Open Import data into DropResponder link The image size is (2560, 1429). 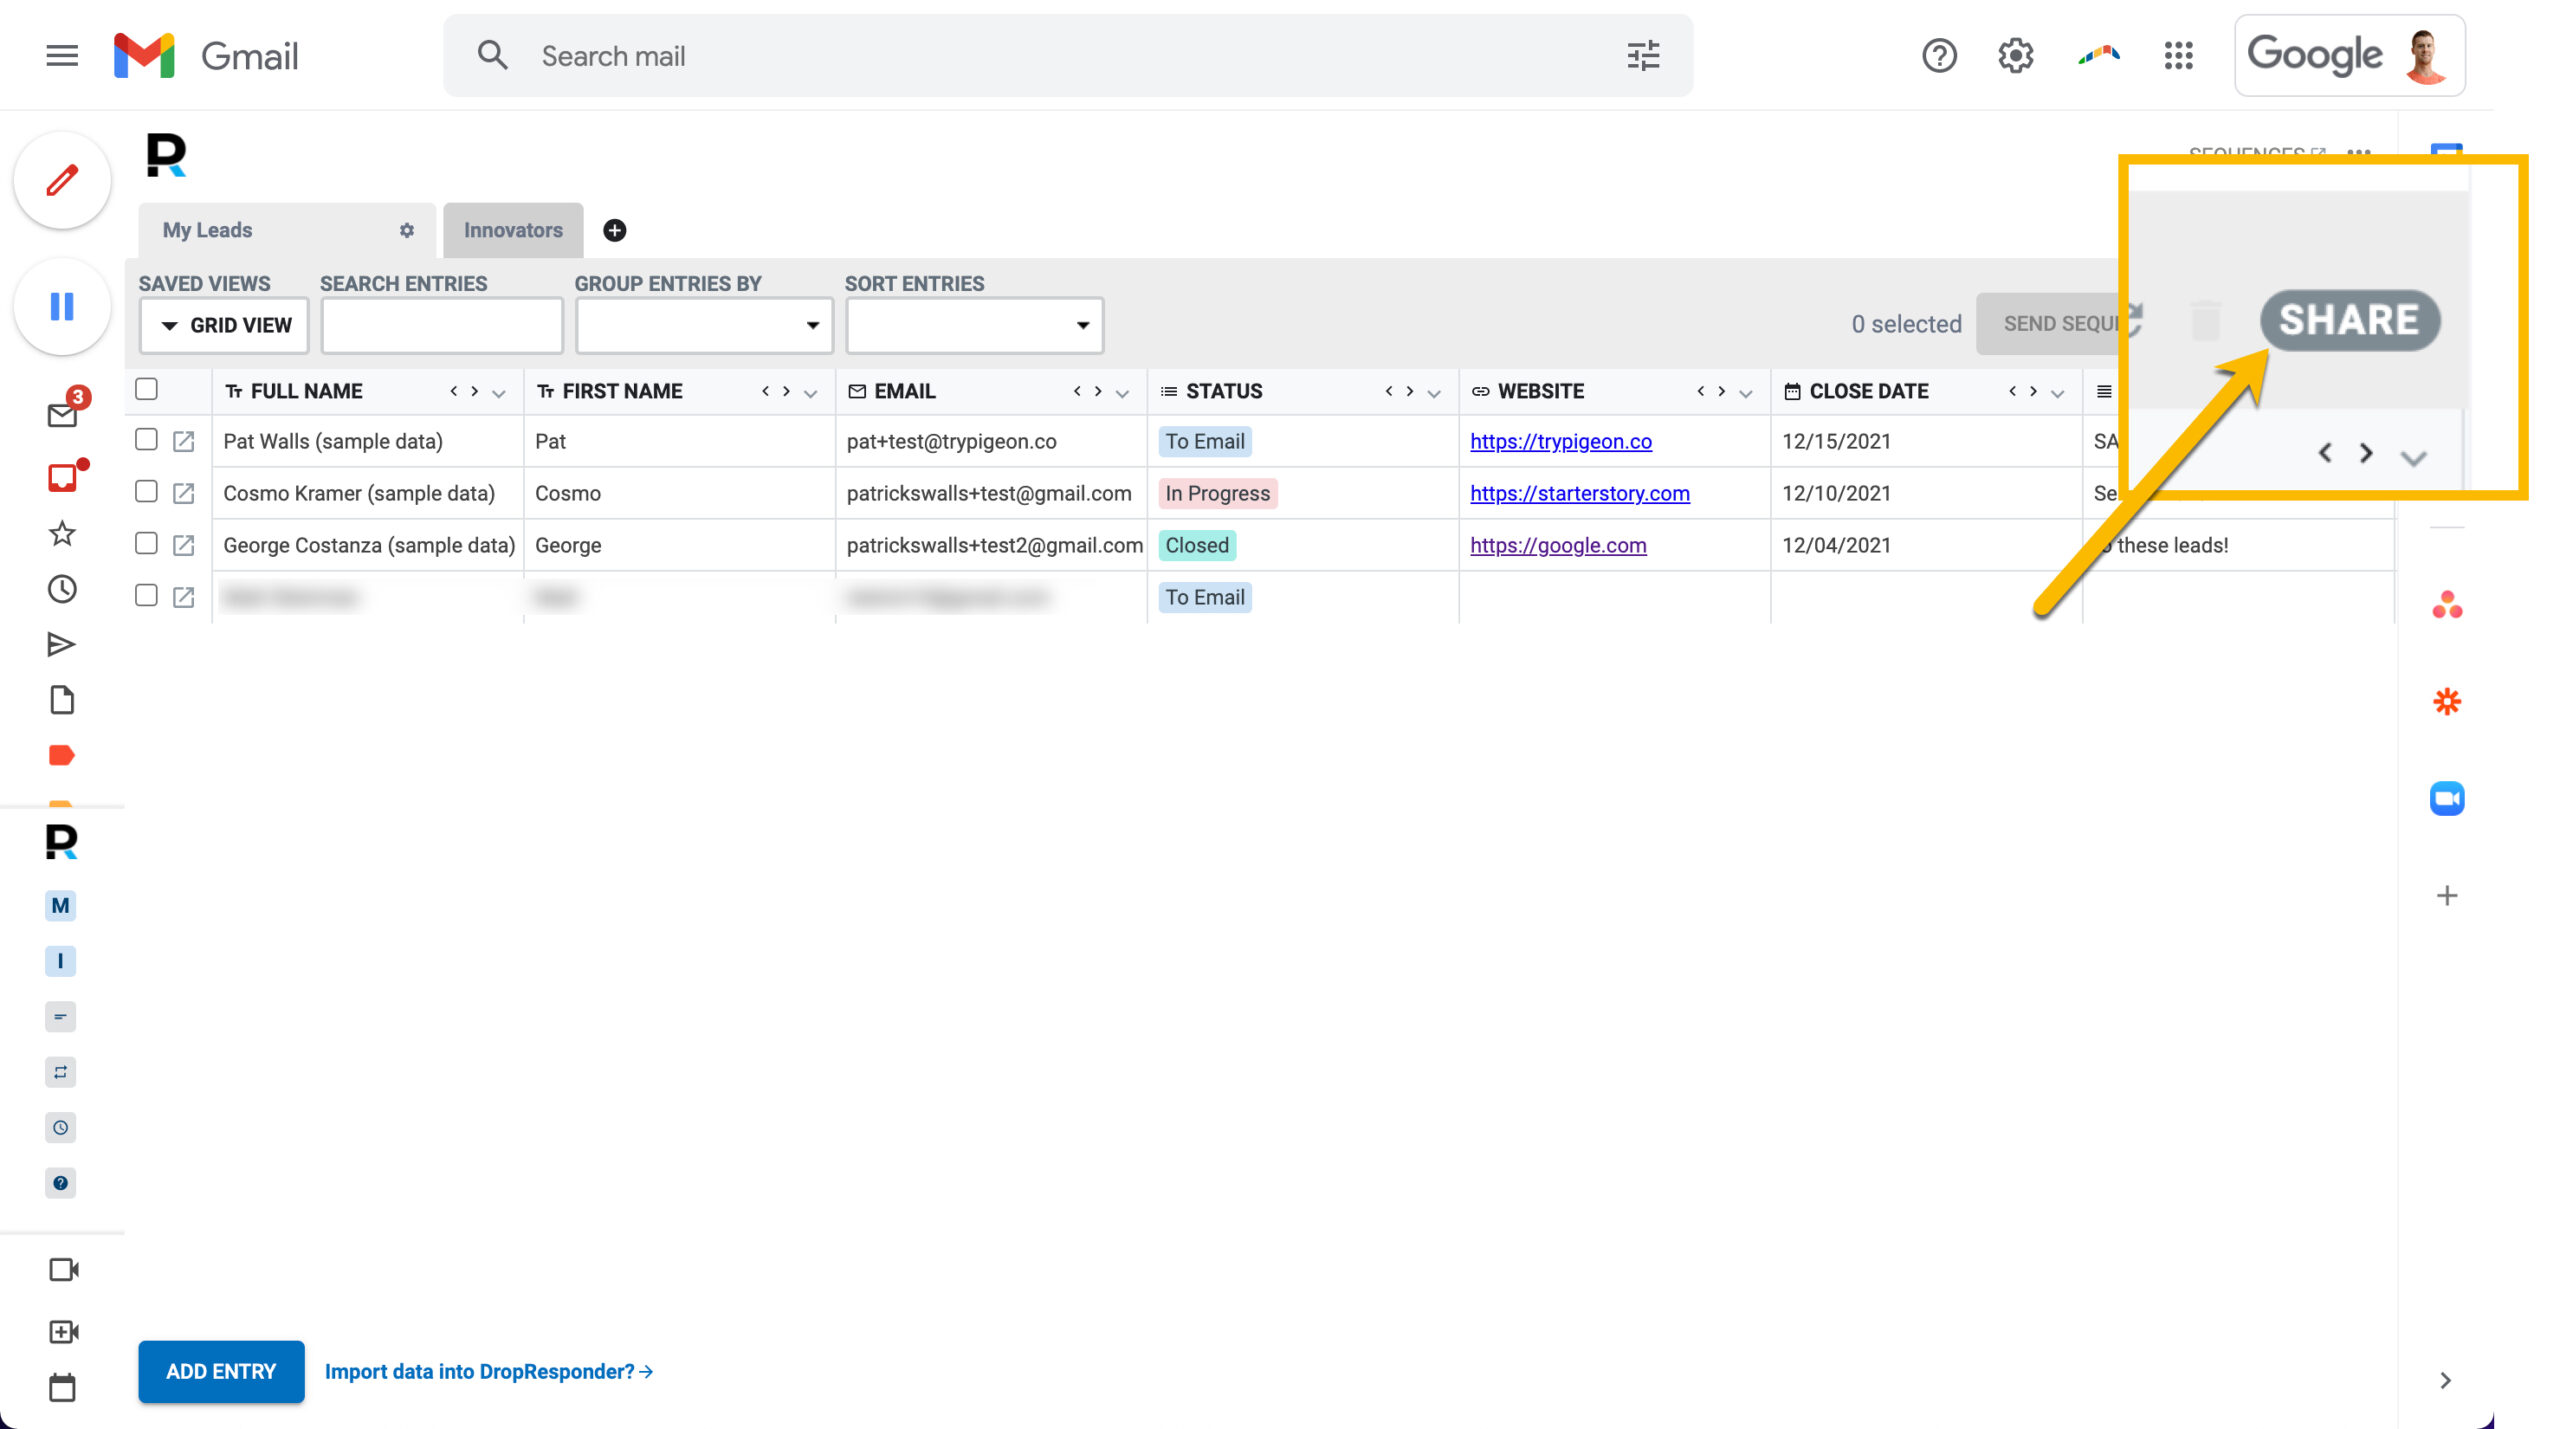coord(489,1371)
